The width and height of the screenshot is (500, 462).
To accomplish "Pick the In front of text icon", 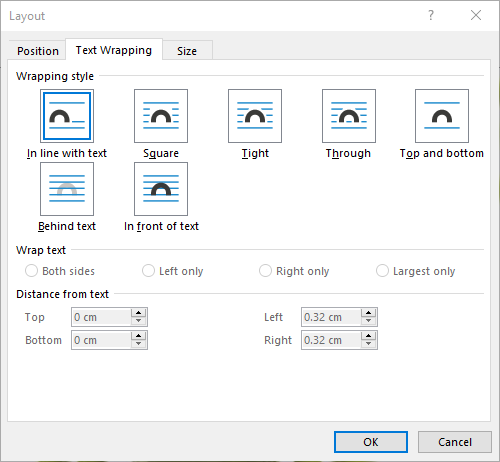I will (161, 189).
